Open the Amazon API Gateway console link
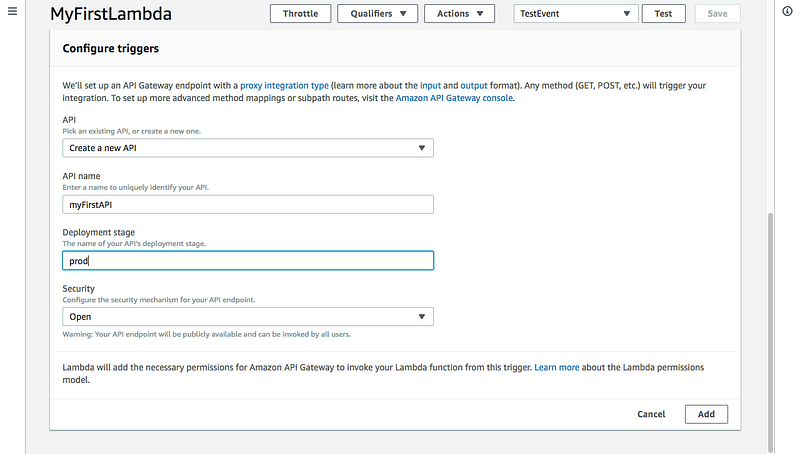The image size is (800, 454). (x=454, y=98)
